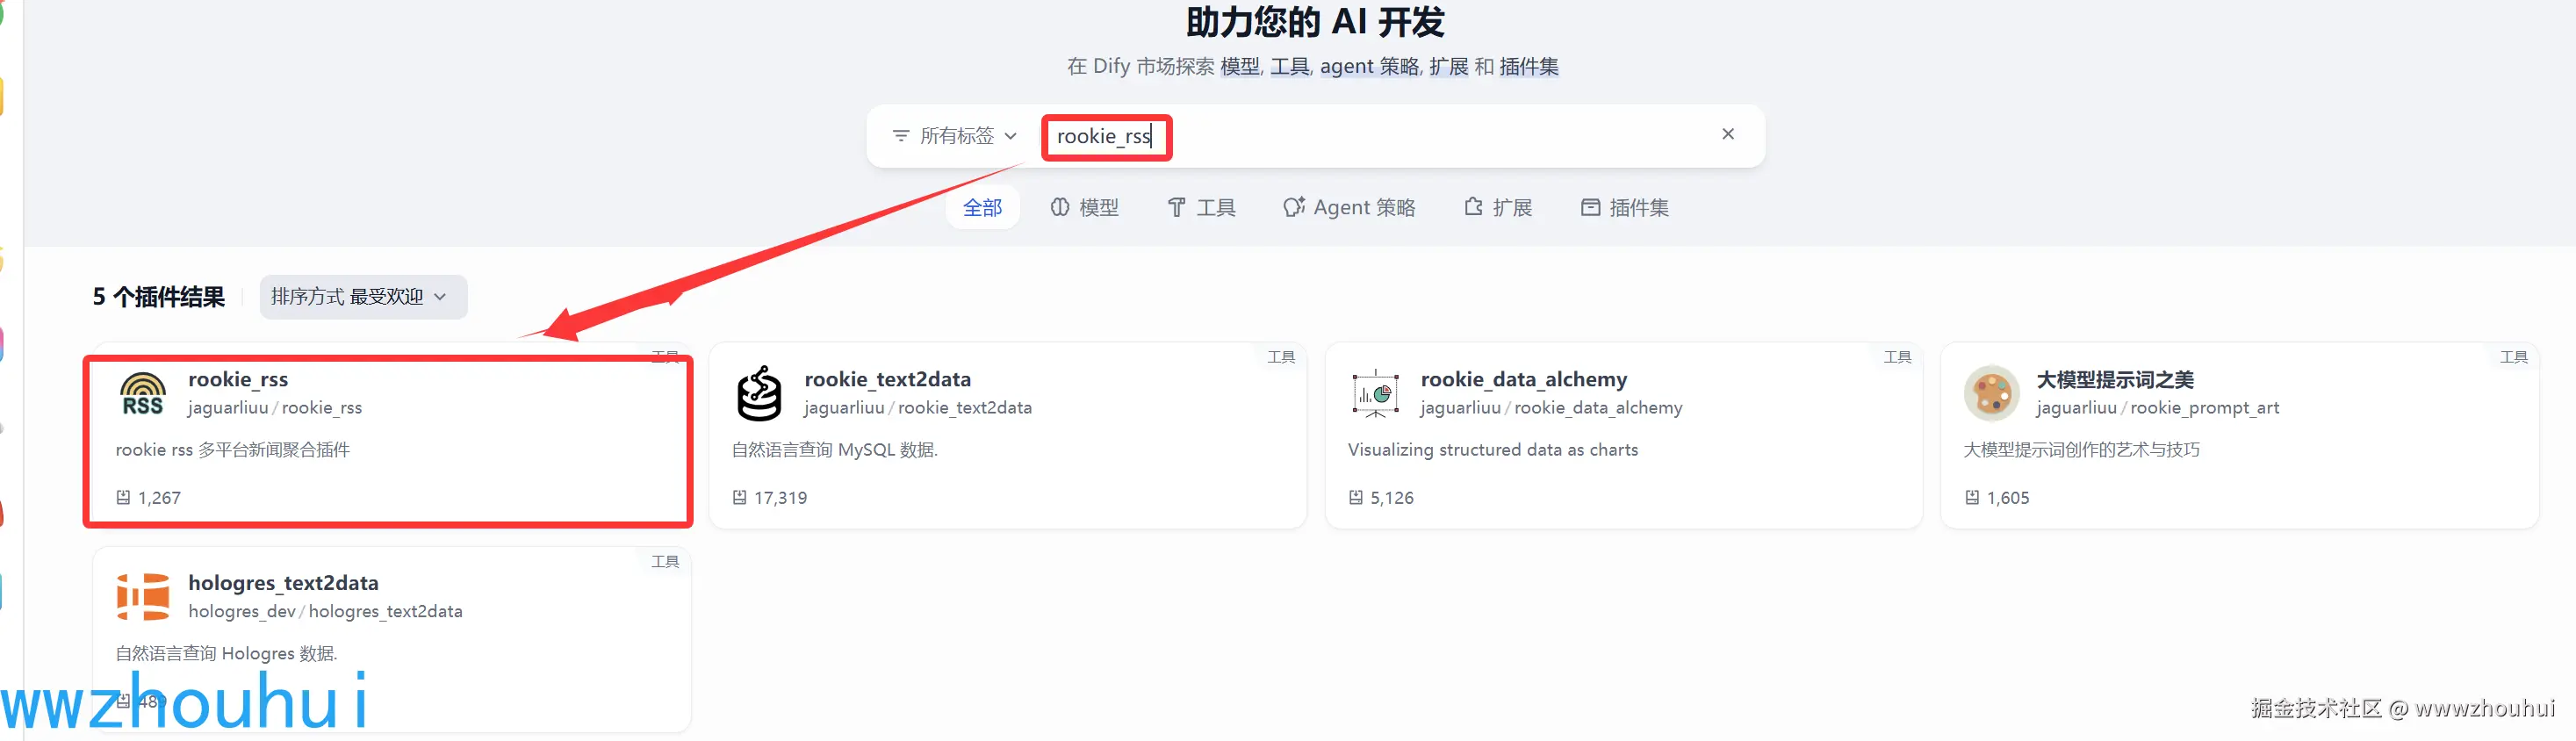This screenshot has height=741, width=2576.
Task: Click the jaguarliuu / rookie_data_alchemy author path
Action: point(1551,408)
